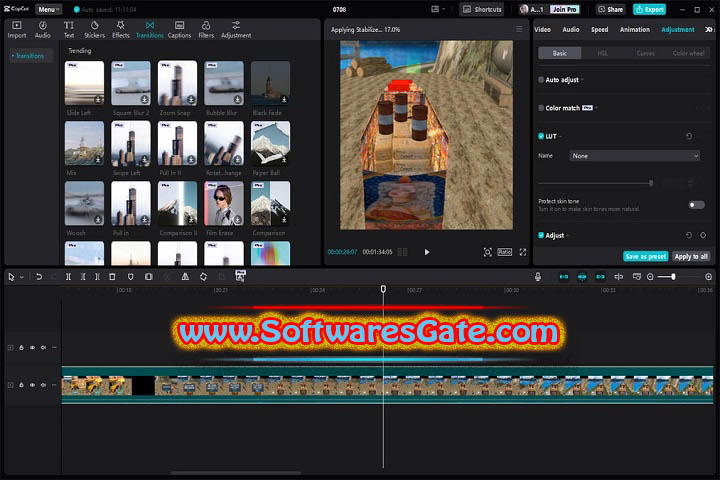Uncheck the Adjust checkbox
The image size is (720, 480).
click(541, 235)
